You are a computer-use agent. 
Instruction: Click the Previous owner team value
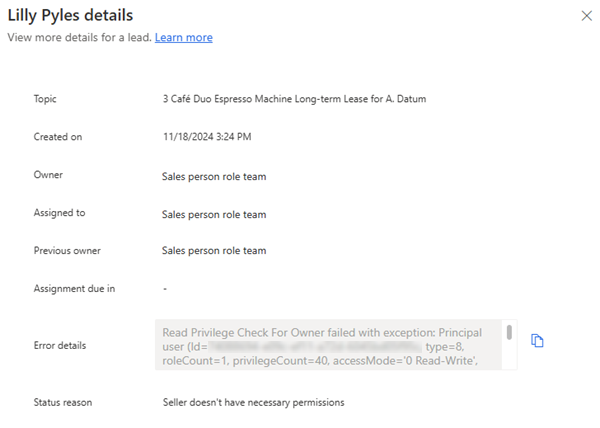click(x=214, y=250)
